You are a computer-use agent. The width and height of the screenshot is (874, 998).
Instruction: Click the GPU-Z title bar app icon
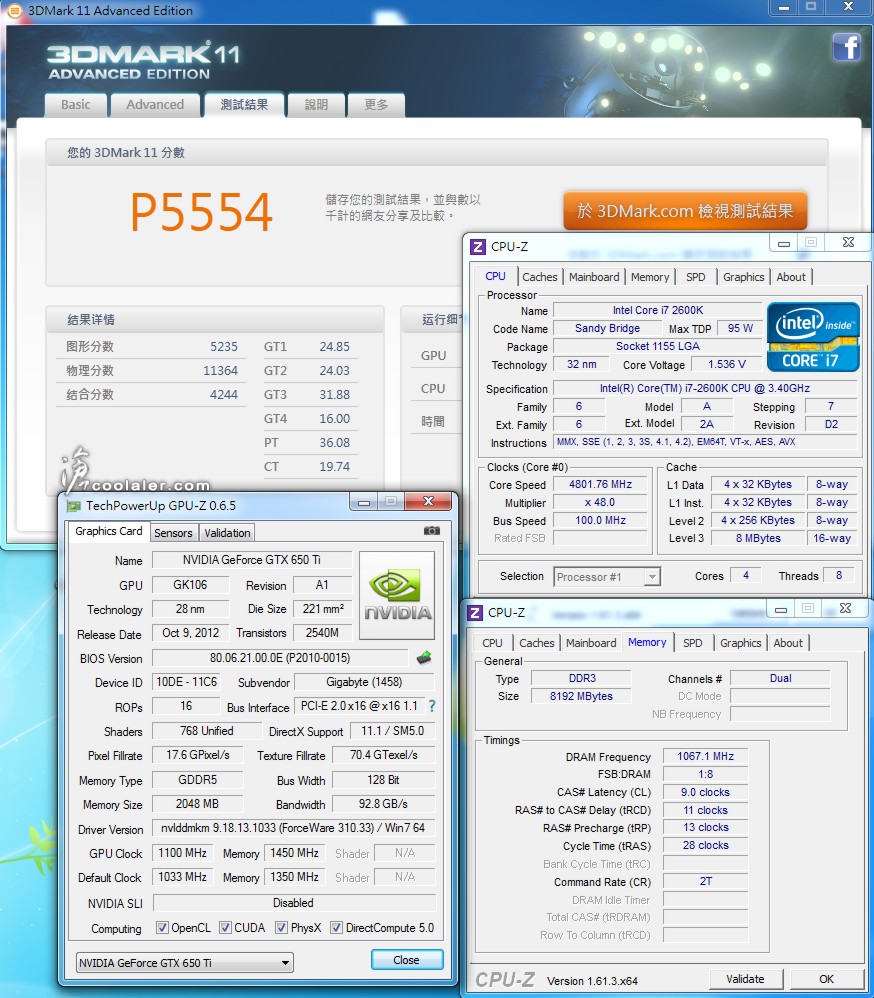click(x=74, y=506)
